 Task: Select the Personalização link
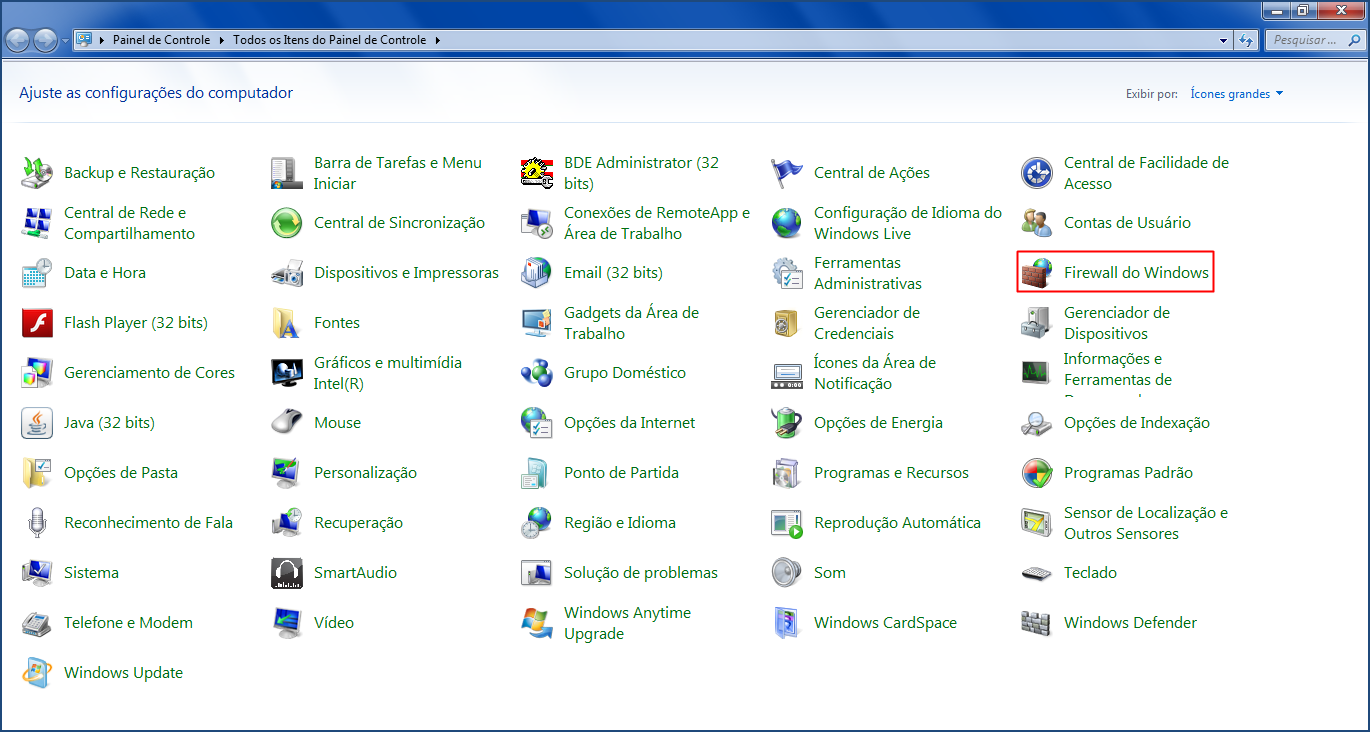[x=365, y=473]
